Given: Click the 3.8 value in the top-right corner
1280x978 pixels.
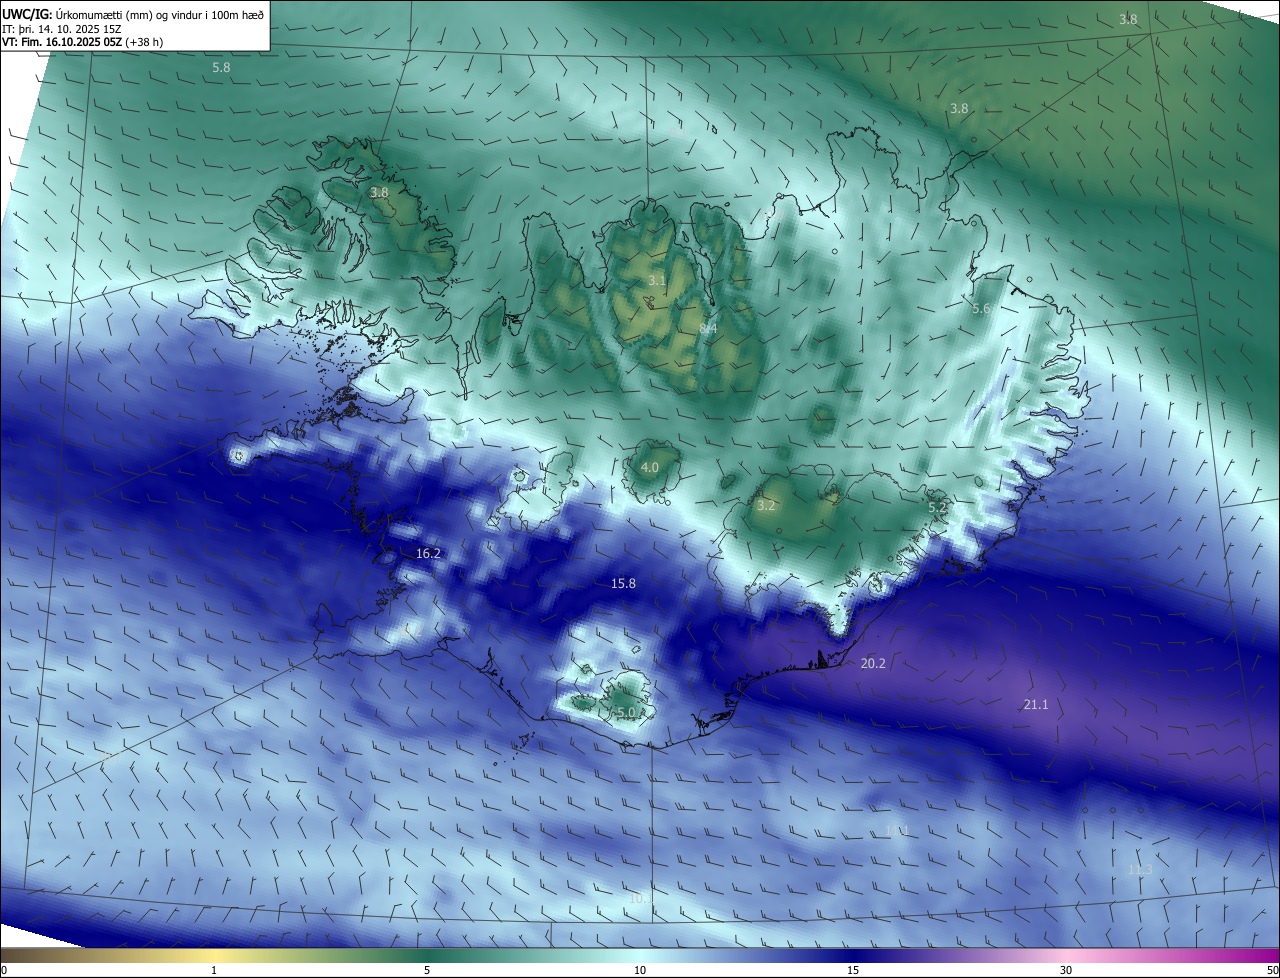Looking at the screenshot, I should click(1128, 19).
